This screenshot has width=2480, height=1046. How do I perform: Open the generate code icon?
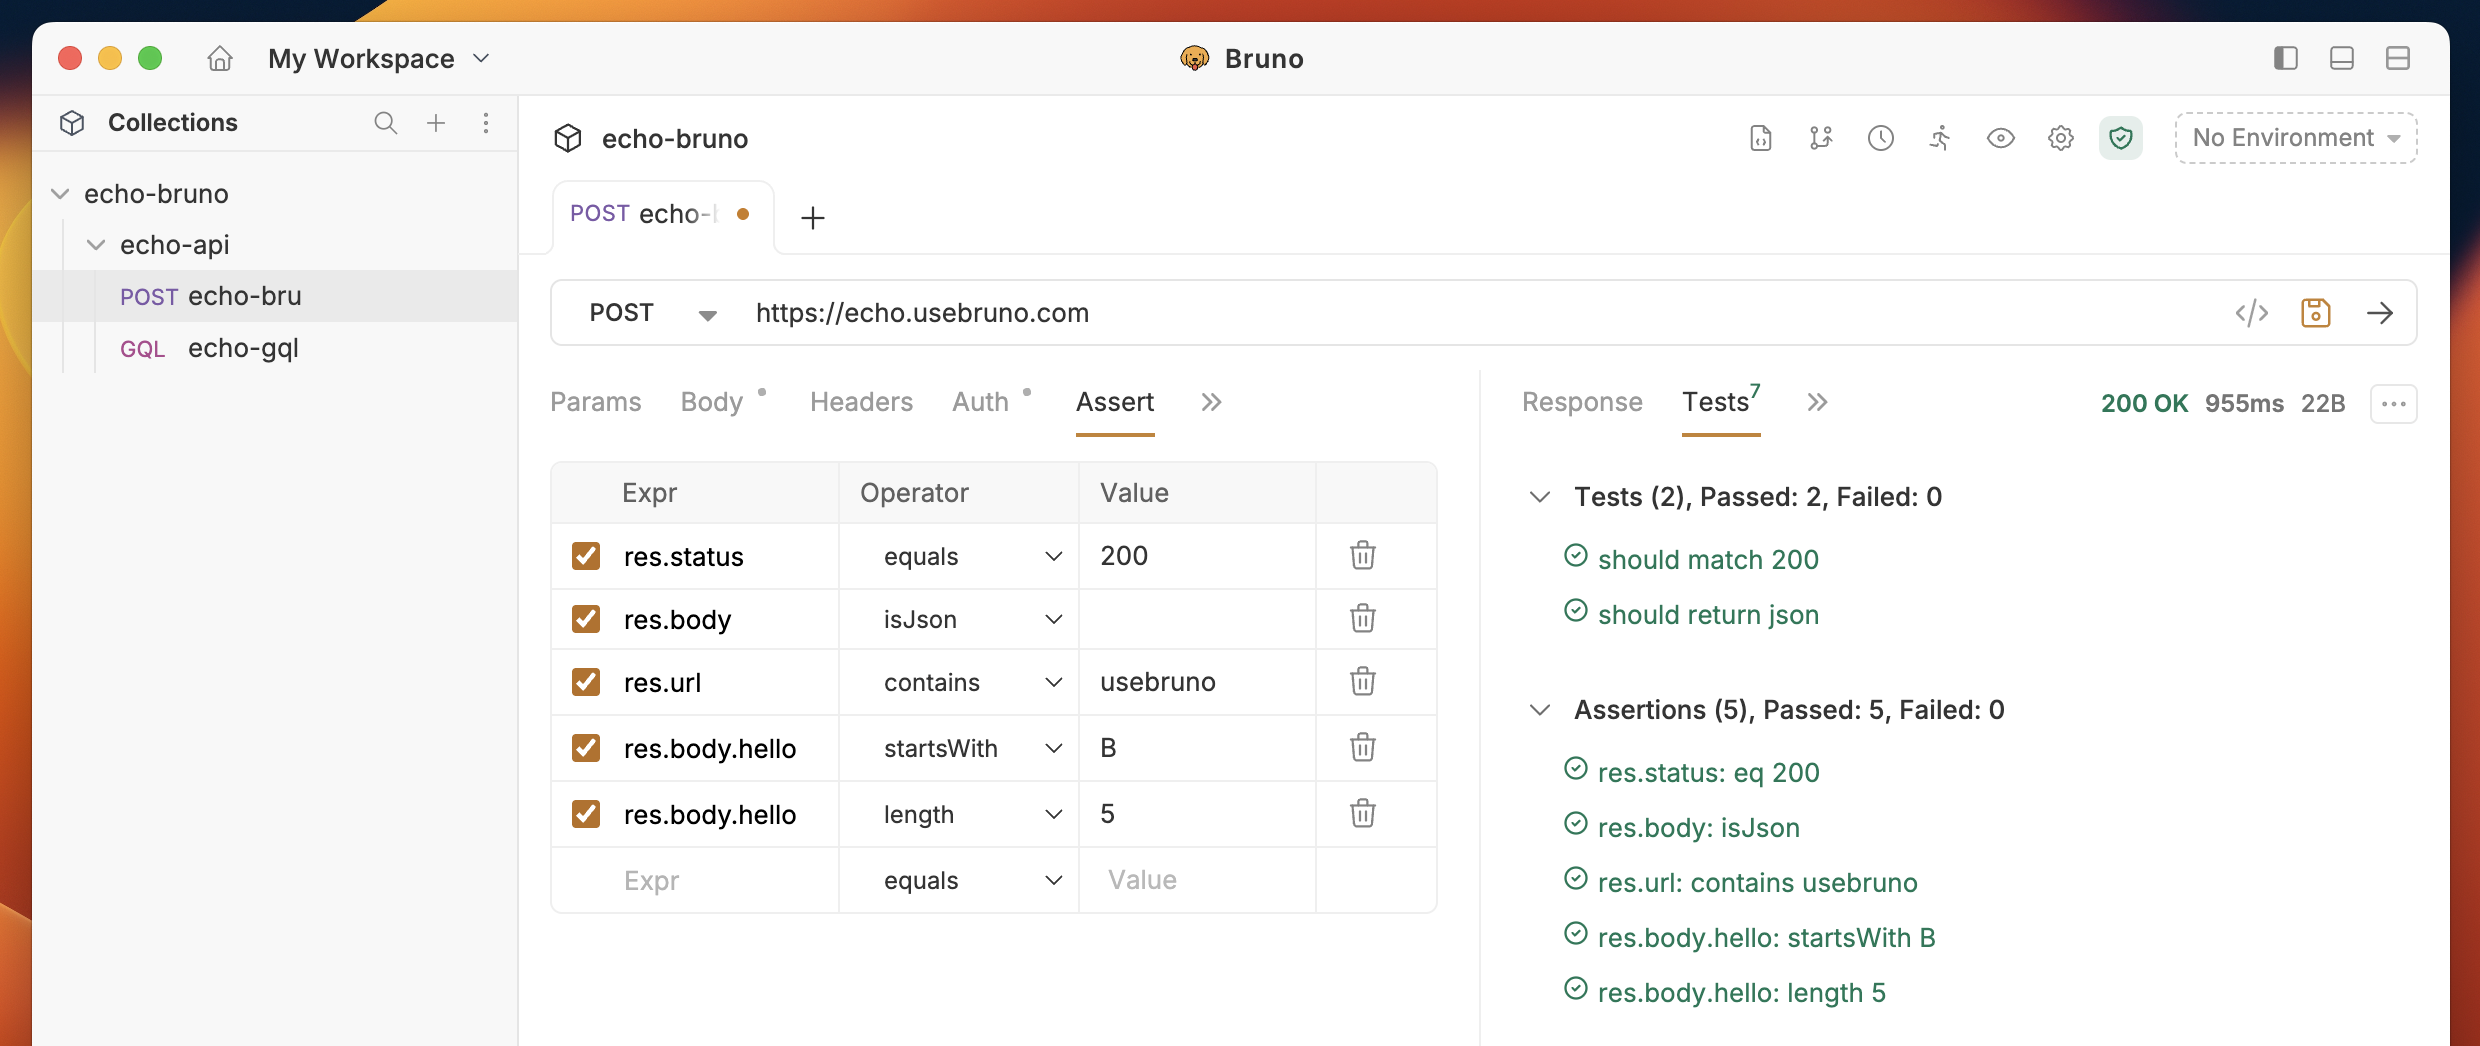pos(2251,313)
